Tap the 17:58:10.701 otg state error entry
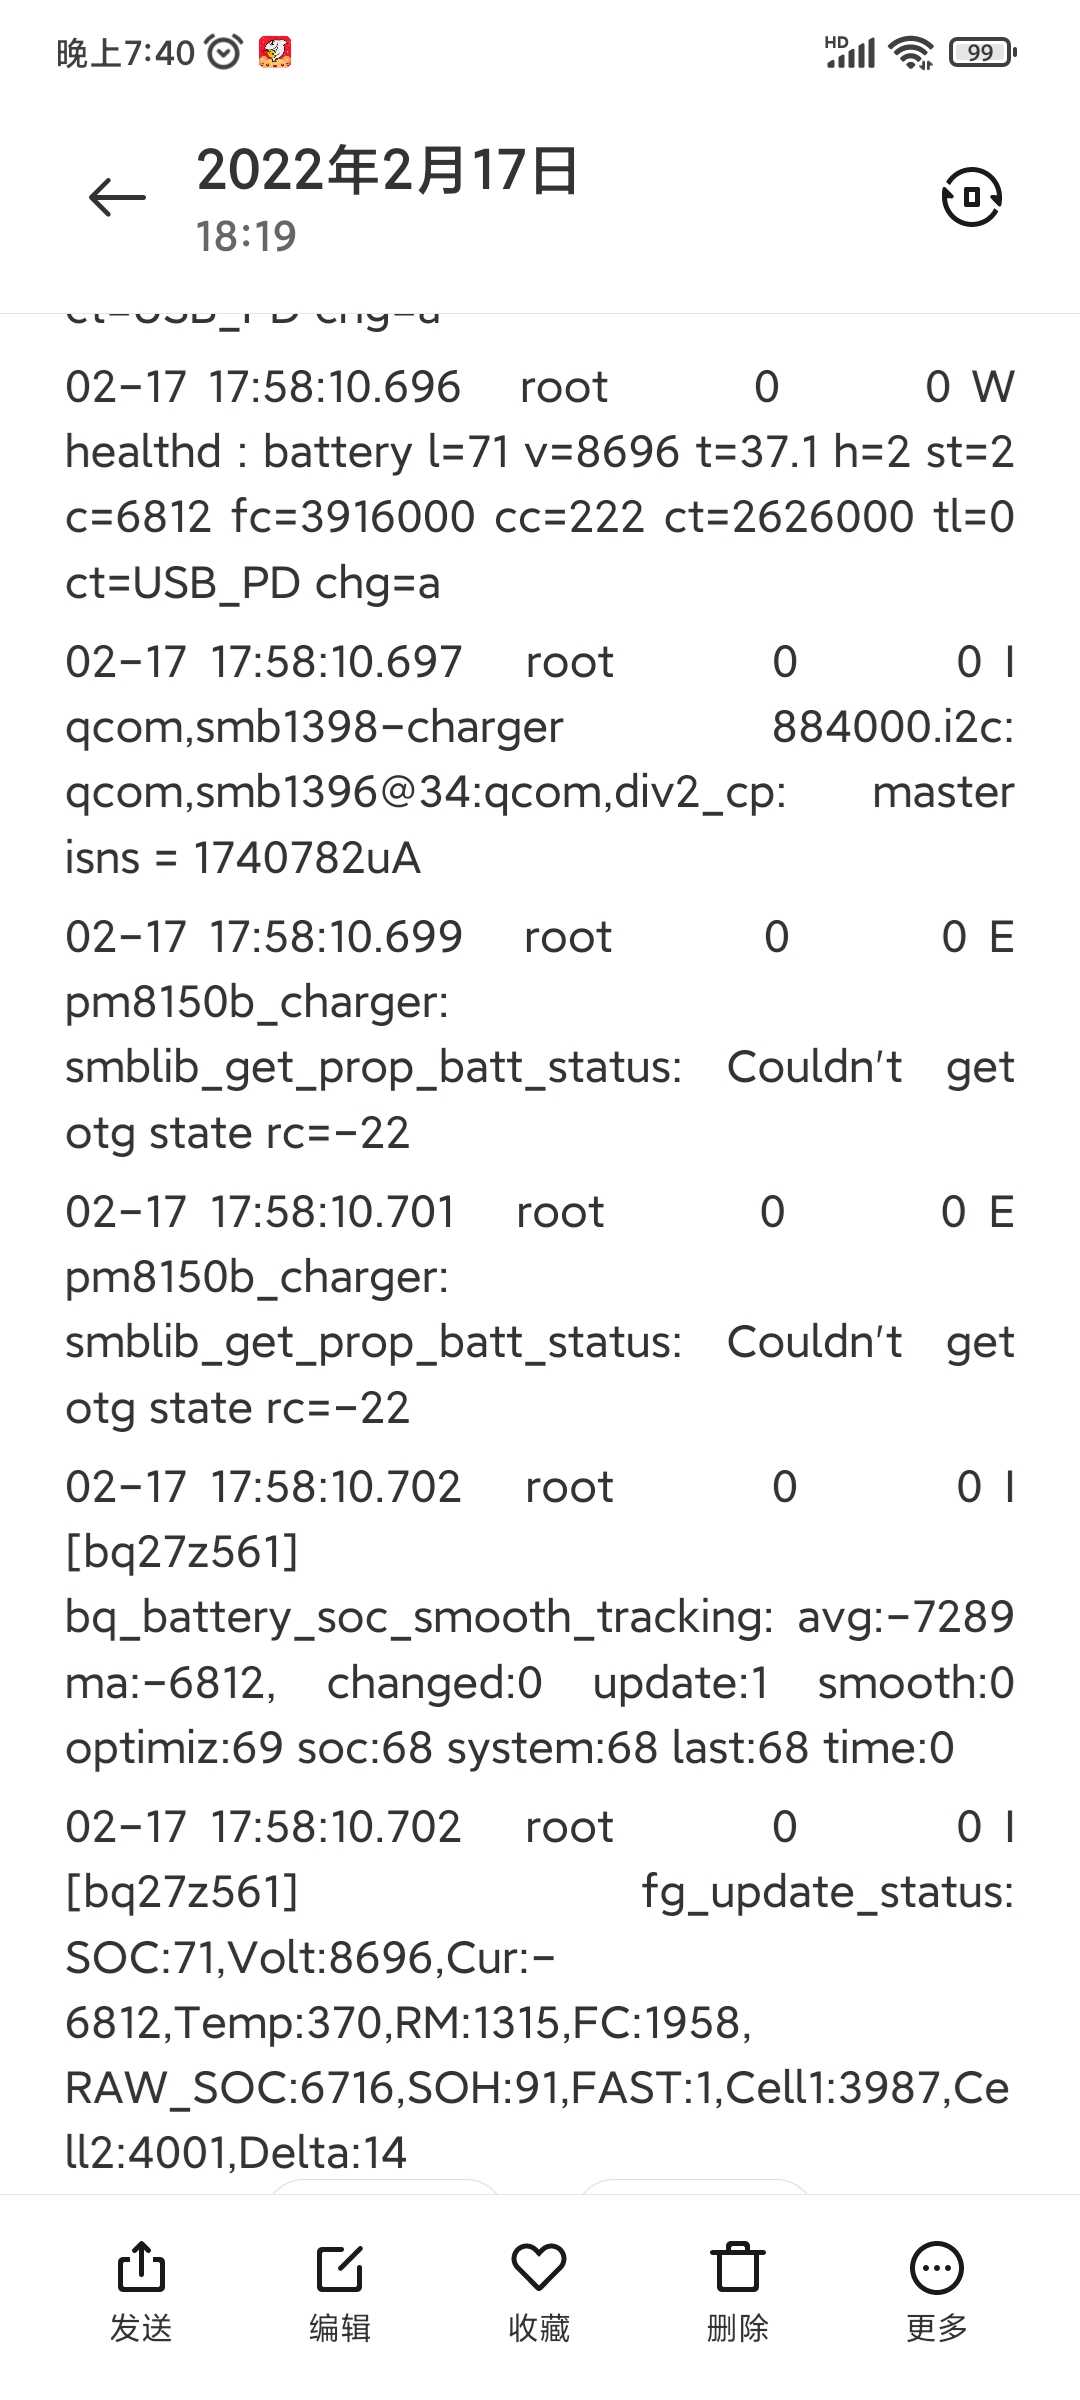This screenshot has height=2400, width=1080. point(540,1309)
